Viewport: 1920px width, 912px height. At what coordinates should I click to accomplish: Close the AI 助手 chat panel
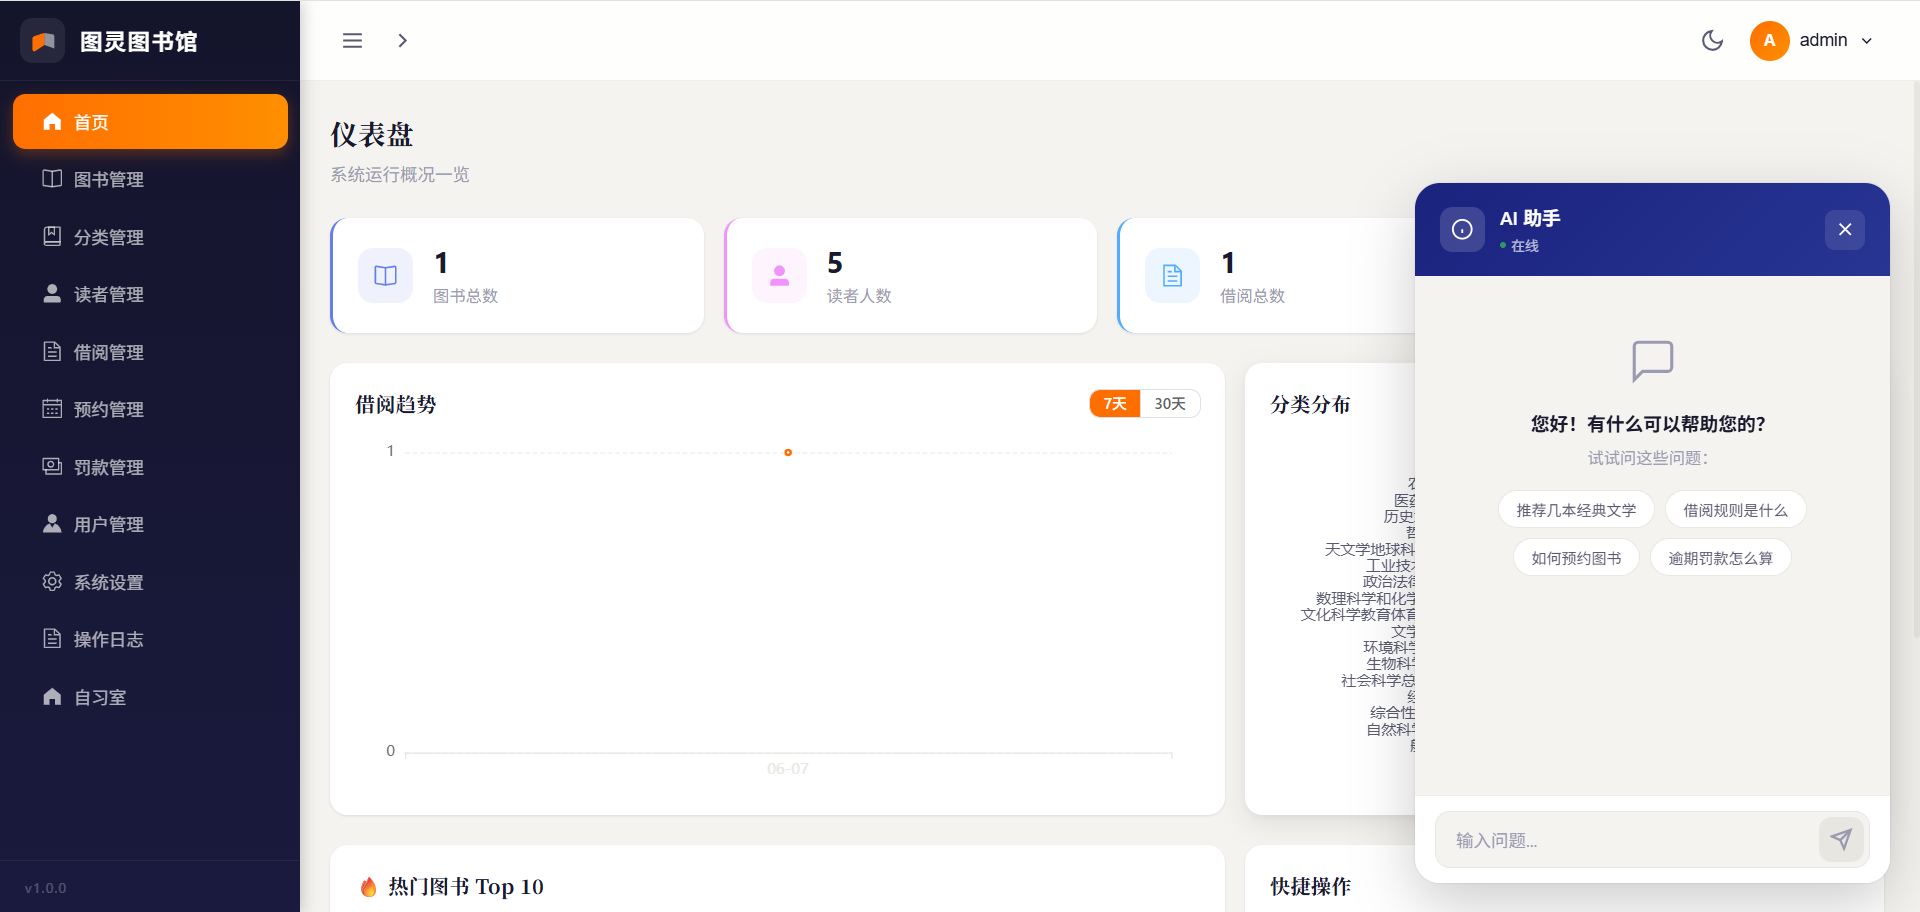point(1845,229)
